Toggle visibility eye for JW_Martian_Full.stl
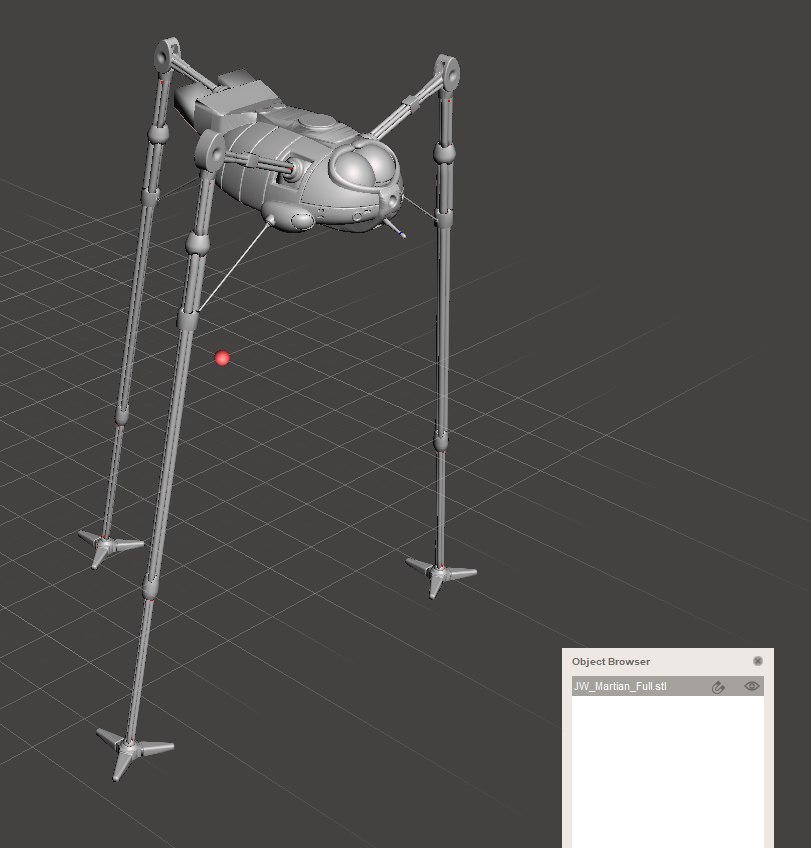The width and height of the screenshot is (811, 848). coord(752,686)
